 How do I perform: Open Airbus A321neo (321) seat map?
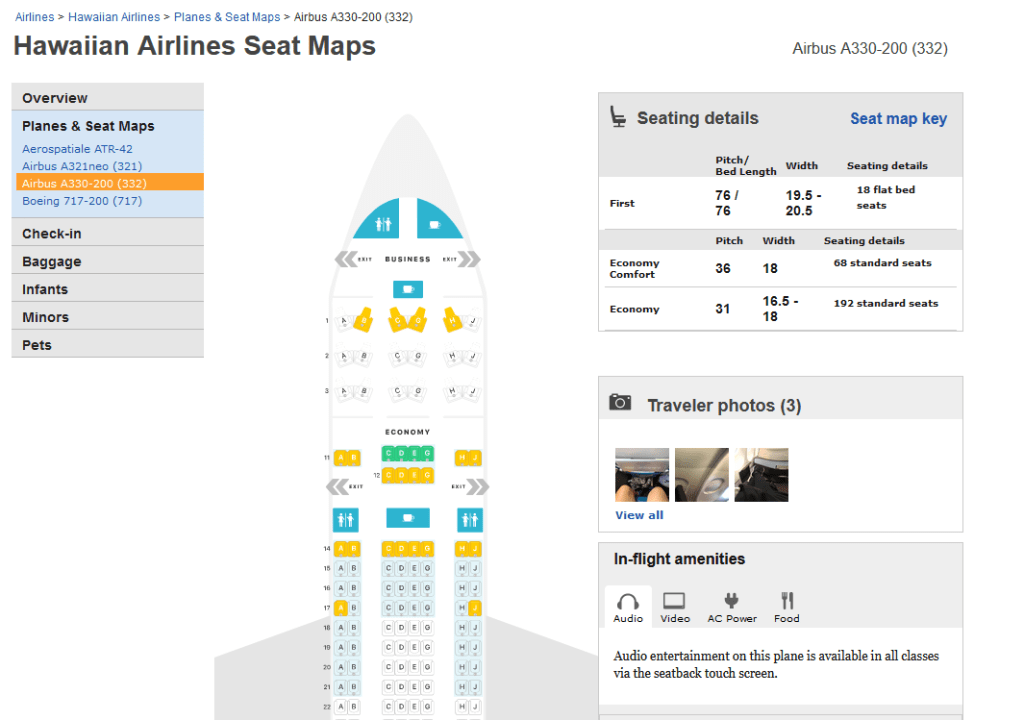coord(82,166)
